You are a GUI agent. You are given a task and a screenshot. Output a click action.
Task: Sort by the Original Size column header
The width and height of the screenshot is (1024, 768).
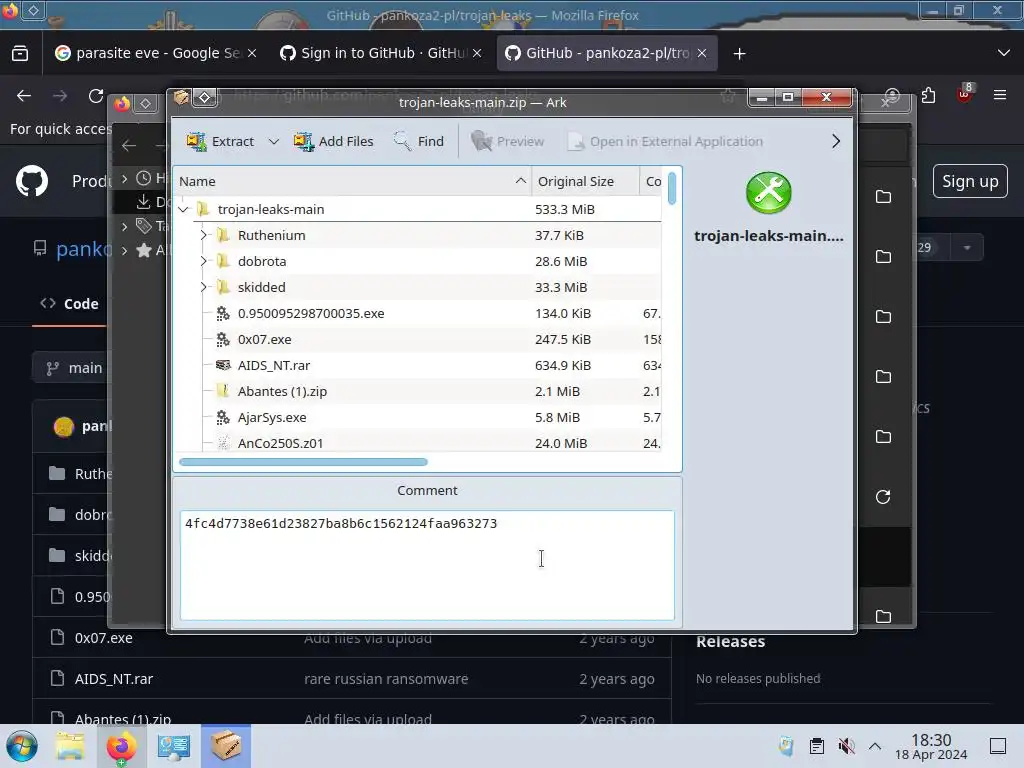point(585,181)
